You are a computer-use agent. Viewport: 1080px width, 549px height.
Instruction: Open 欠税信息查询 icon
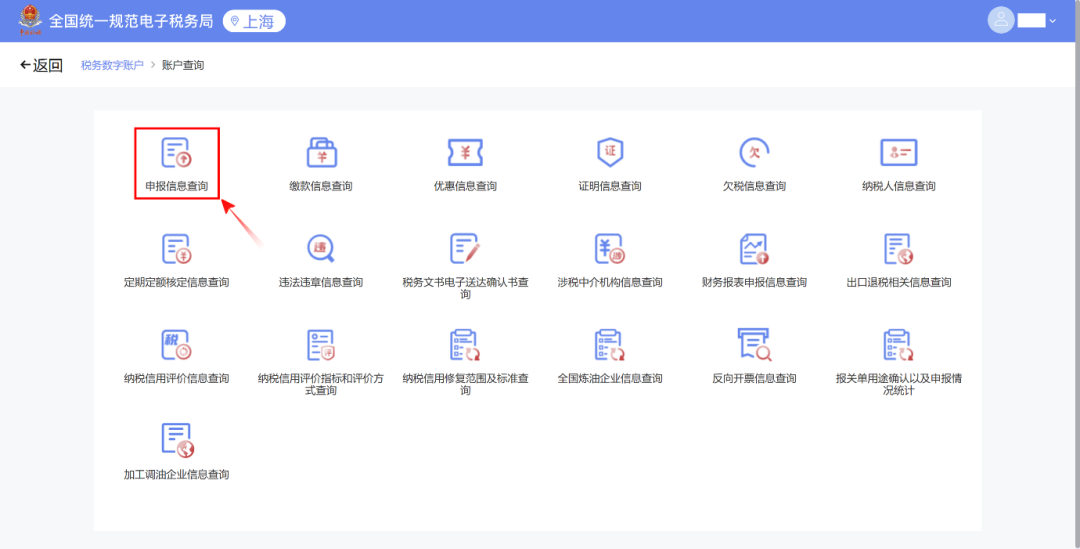click(x=754, y=152)
